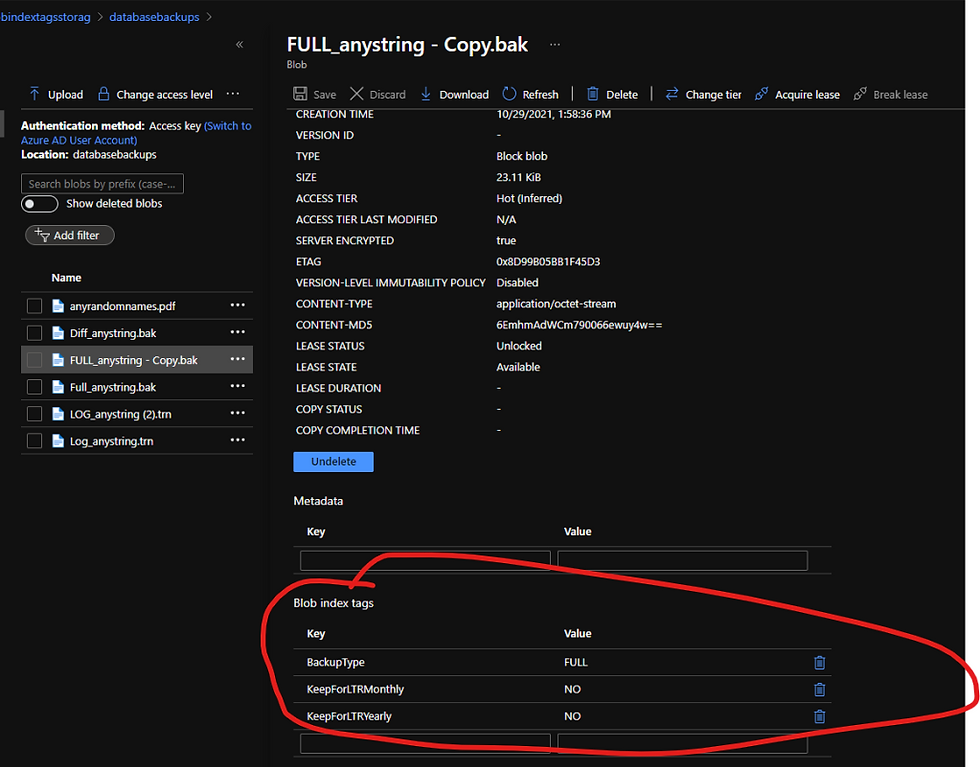Viewport: 980px width, 767px height.
Task: Click the Acquire lease label
Action: (x=808, y=94)
